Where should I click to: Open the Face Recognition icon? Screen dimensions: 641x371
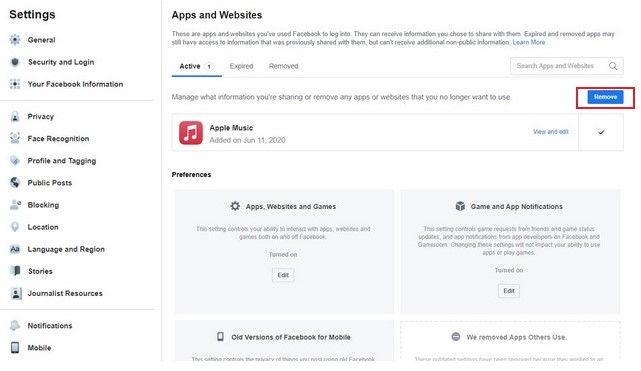(15, 139)
